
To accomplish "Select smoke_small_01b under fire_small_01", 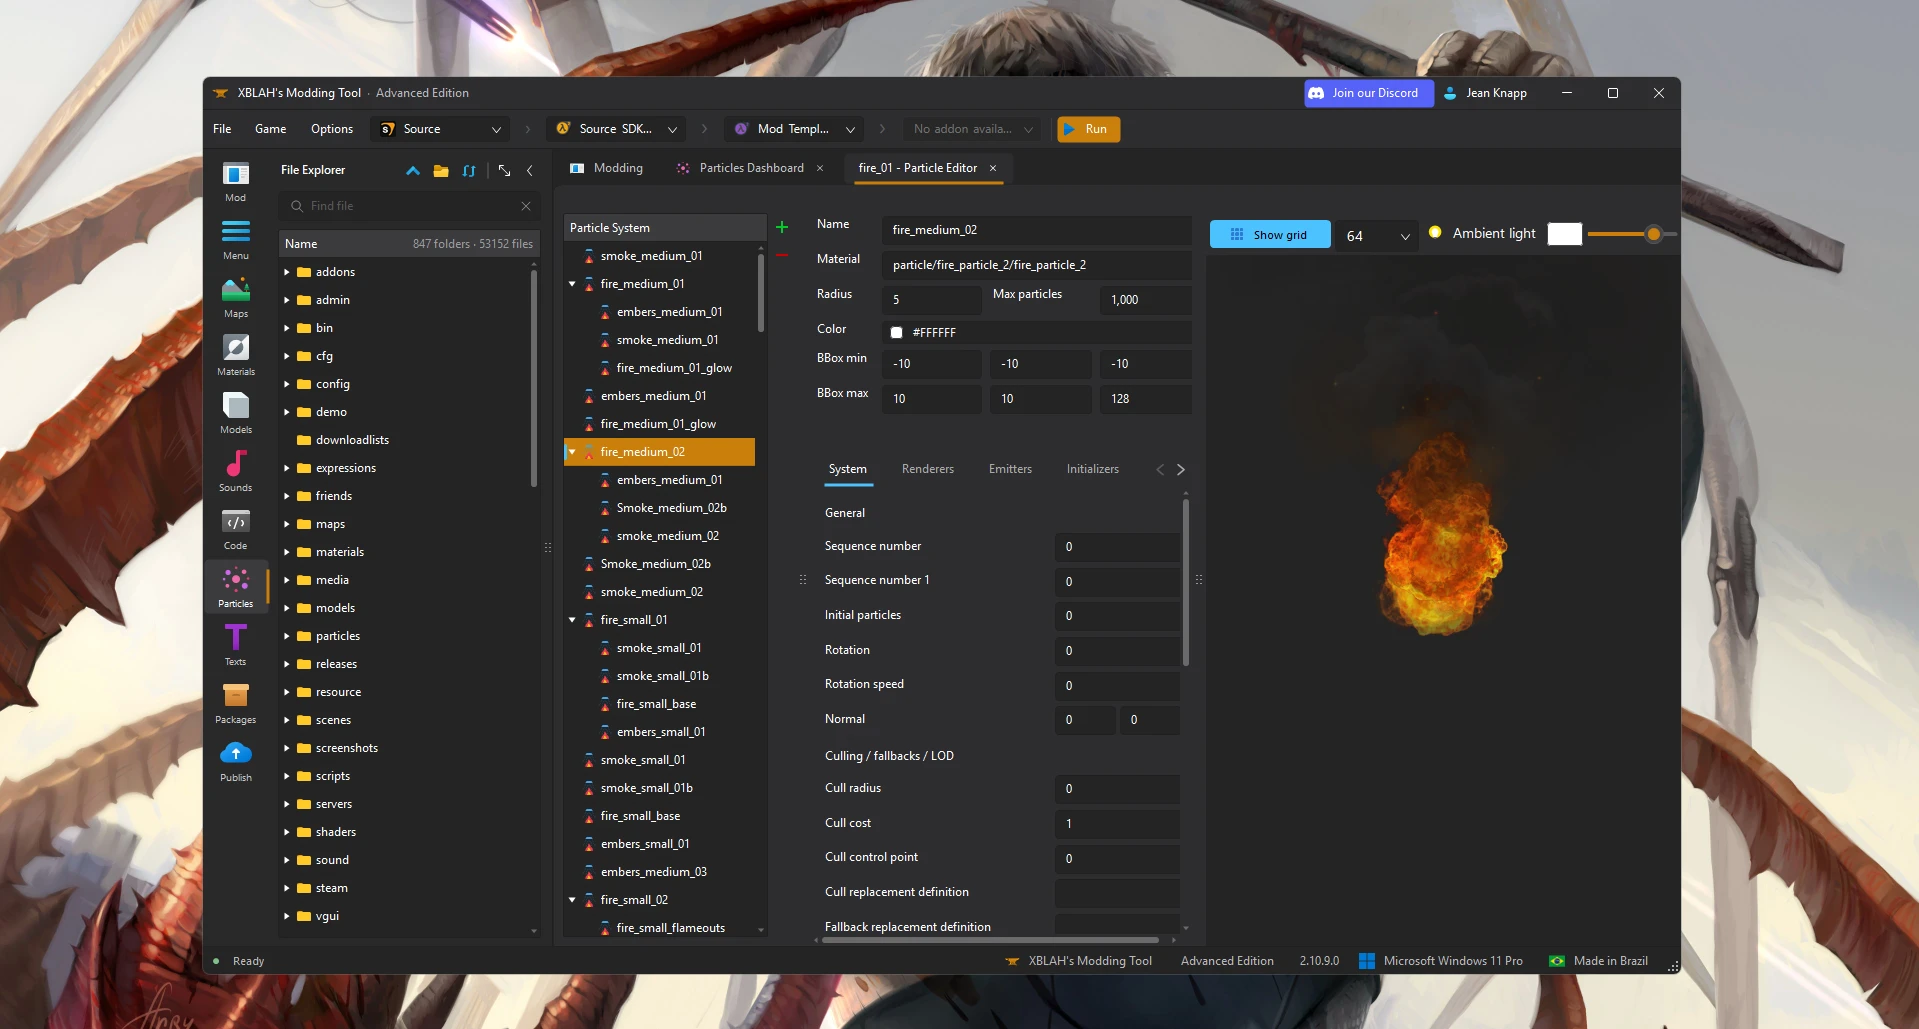I will click(662, 676).
